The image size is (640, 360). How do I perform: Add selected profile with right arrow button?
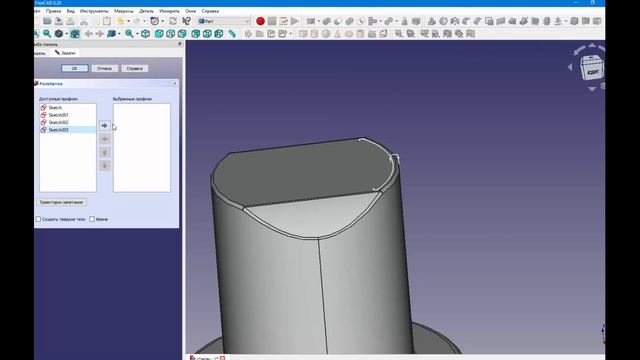click(105, 126)
